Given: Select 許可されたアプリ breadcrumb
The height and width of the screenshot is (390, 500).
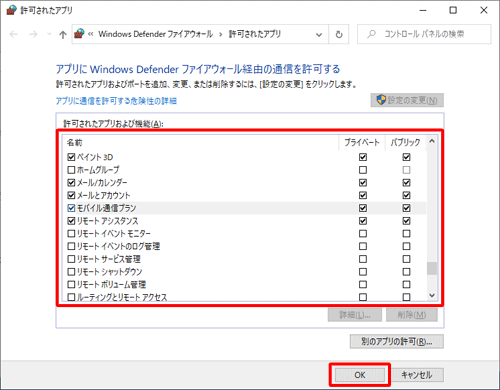Looking at the screenshot, I should click(255, 34).
